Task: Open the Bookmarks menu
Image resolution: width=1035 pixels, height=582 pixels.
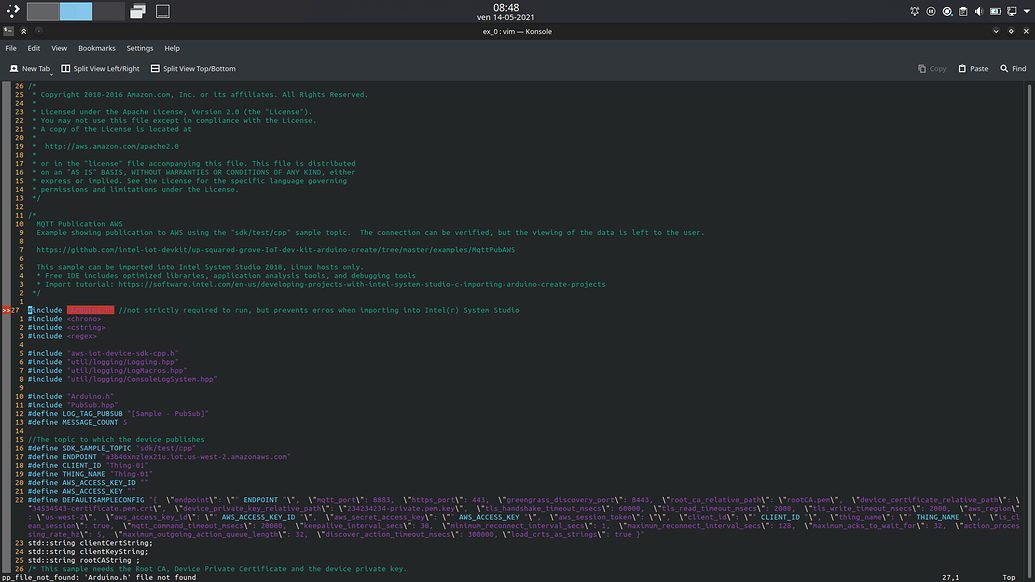Action: coord(96,47)
